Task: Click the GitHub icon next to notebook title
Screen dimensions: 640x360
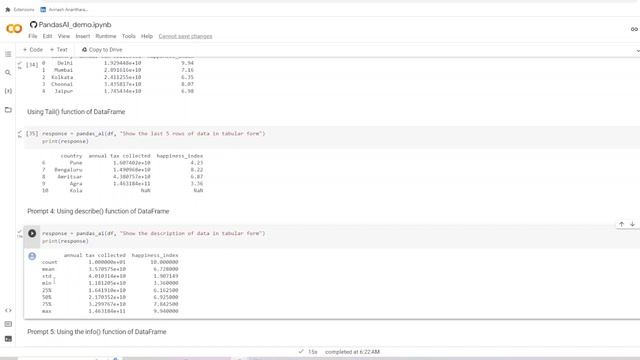Action: (33, 25)
